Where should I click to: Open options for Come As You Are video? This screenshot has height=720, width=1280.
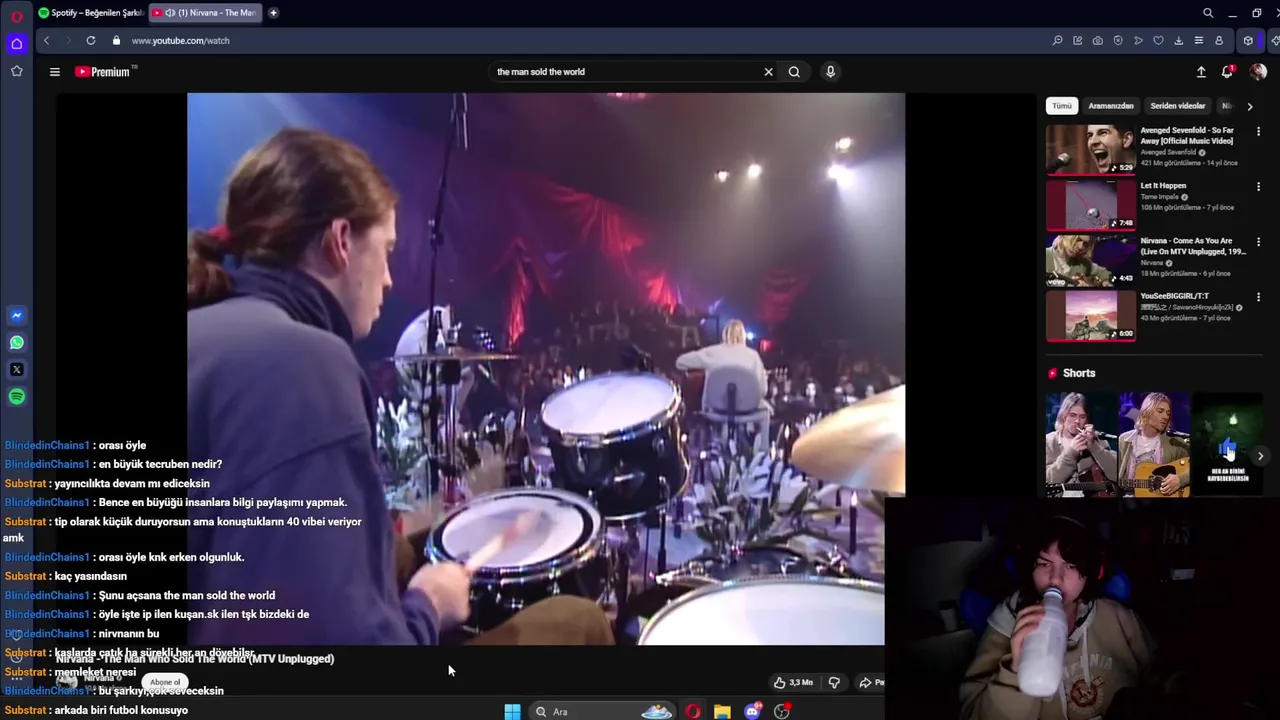[x=1258, y=242]
